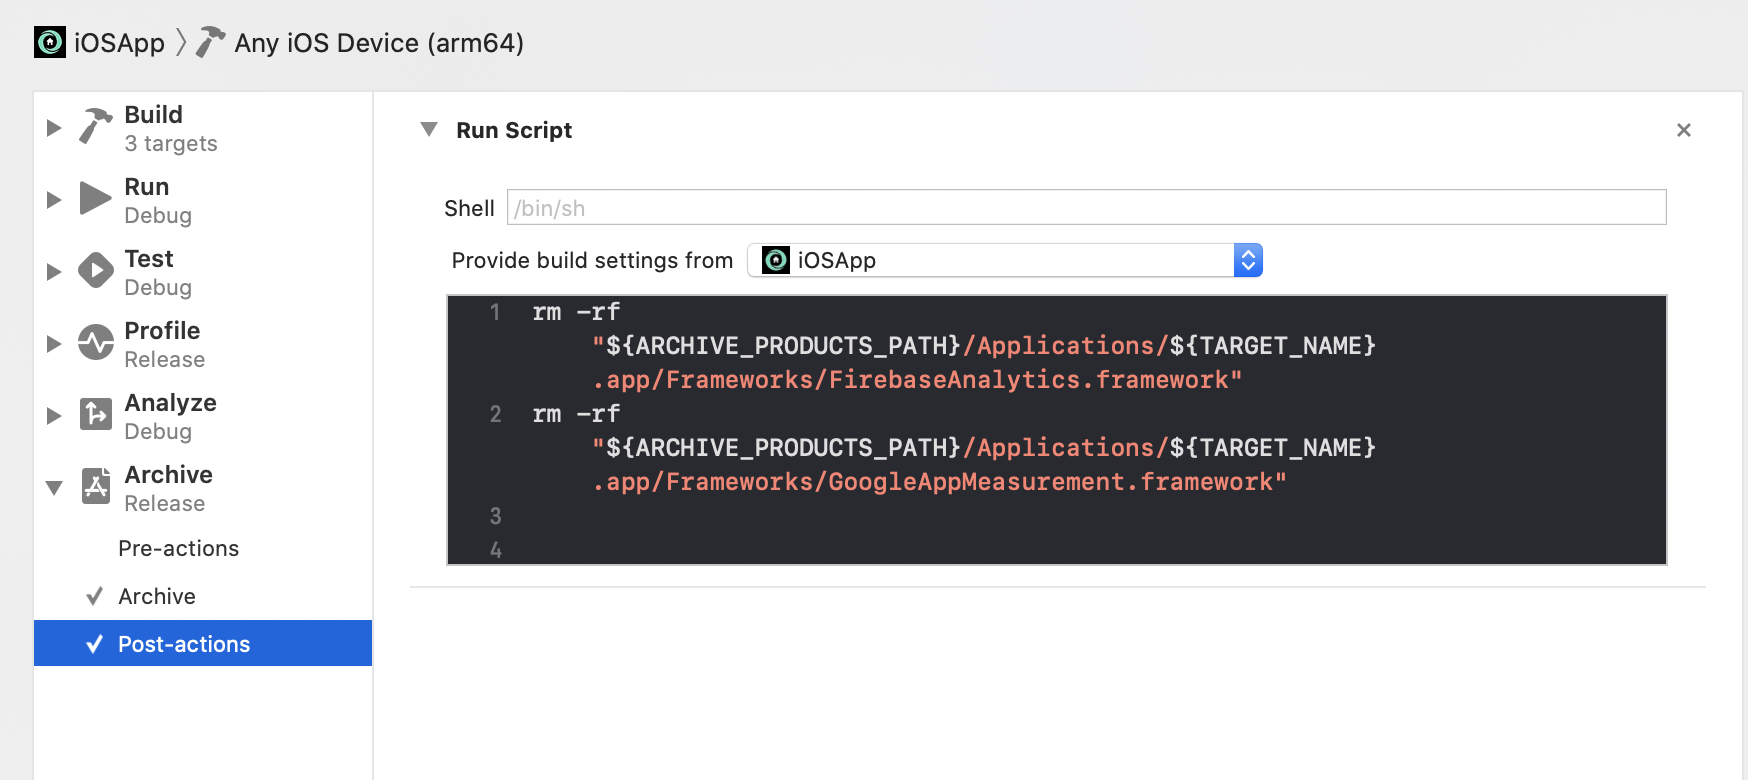The image size is (1748, 780).
Task: Click the Profile waveform icon
Action: [96, 342]
